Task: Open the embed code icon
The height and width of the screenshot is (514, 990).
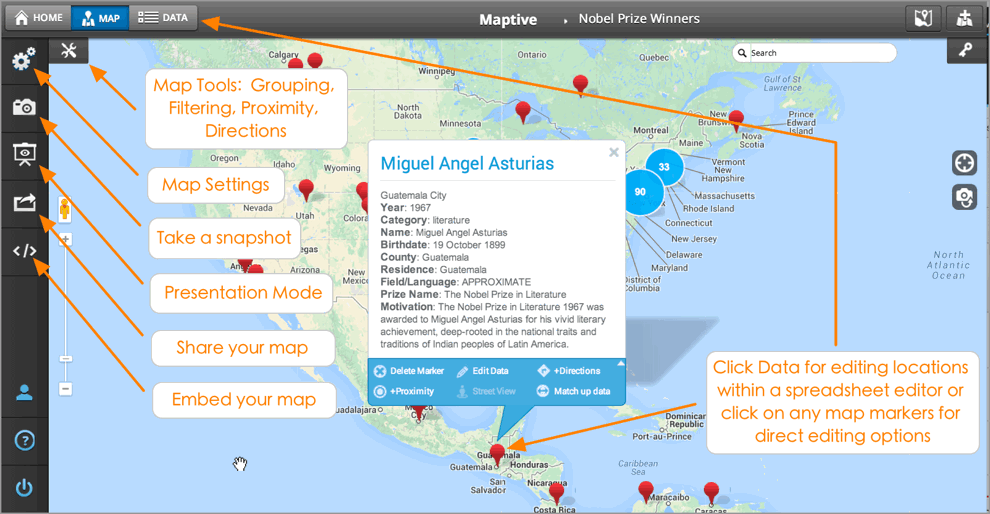Action: 24,251
